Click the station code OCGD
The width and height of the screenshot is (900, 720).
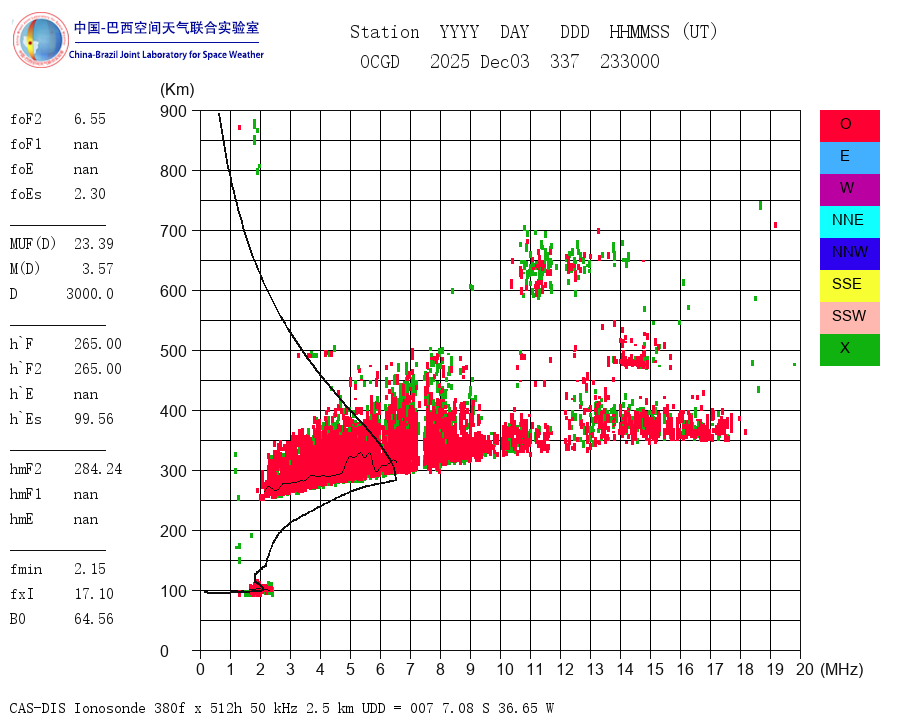[x=379, y=61]
